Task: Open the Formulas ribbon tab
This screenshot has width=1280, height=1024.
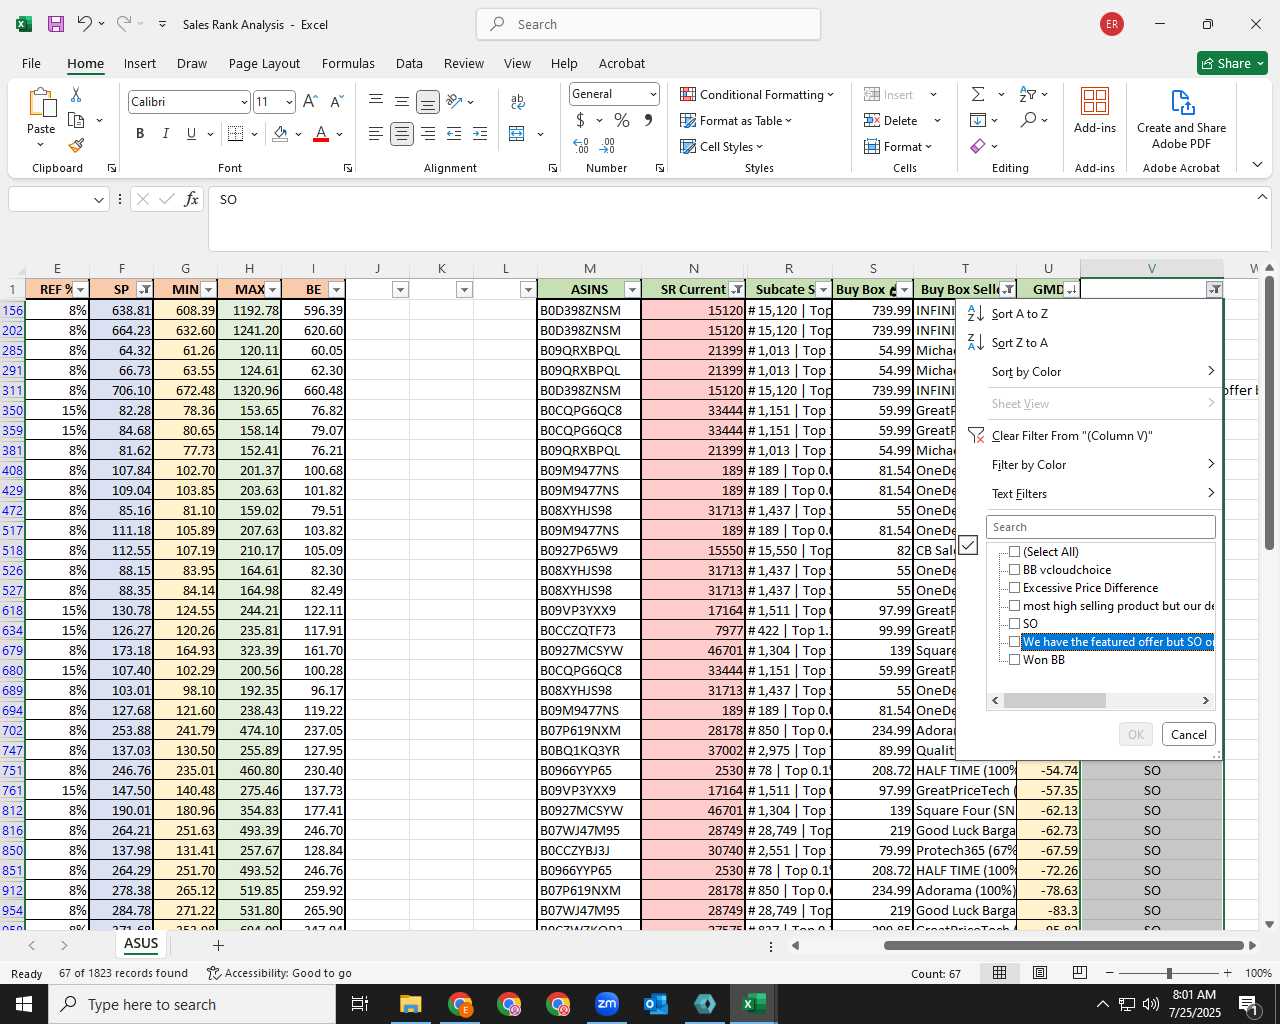Action: point(348,63)
